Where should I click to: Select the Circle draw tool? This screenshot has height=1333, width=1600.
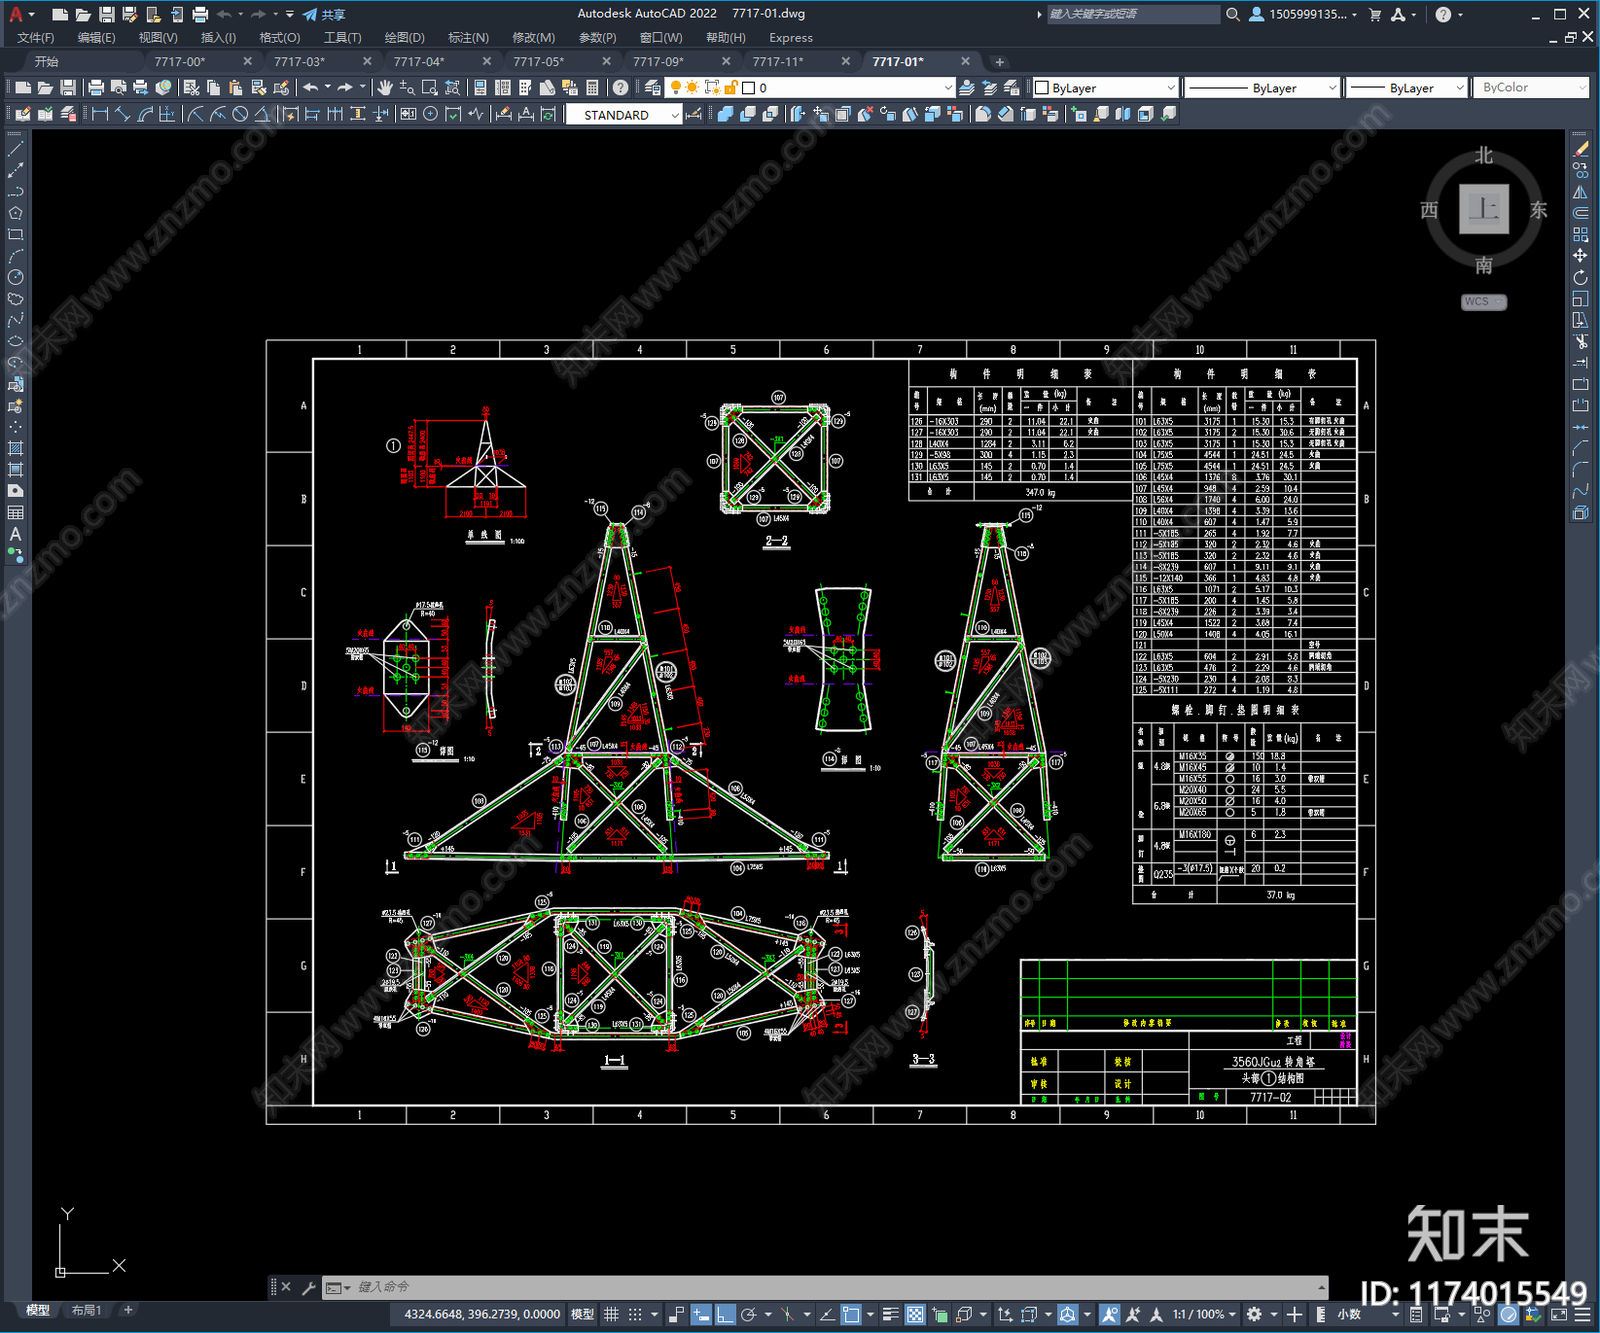pos(15,277)
